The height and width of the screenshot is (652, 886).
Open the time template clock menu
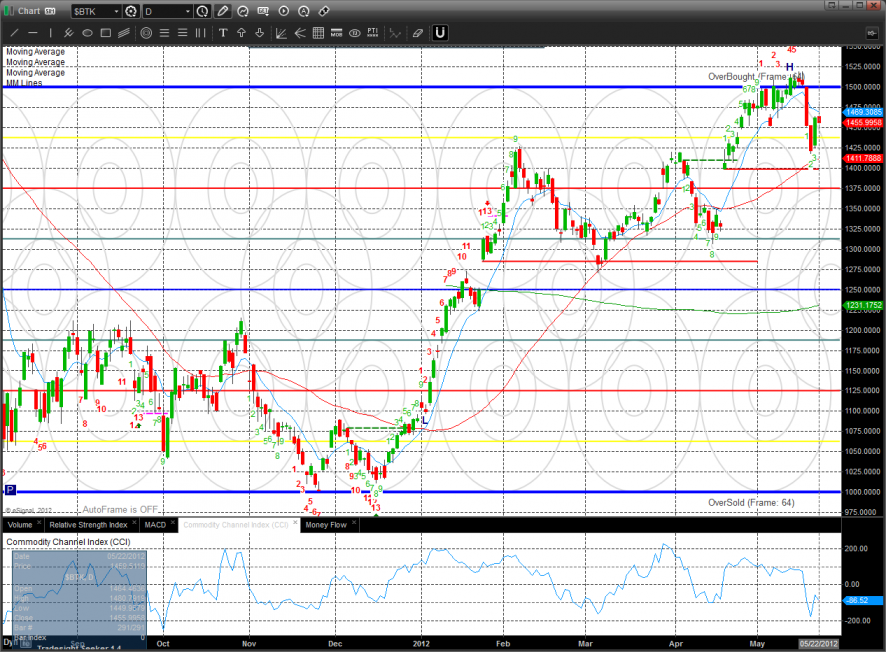203,11
